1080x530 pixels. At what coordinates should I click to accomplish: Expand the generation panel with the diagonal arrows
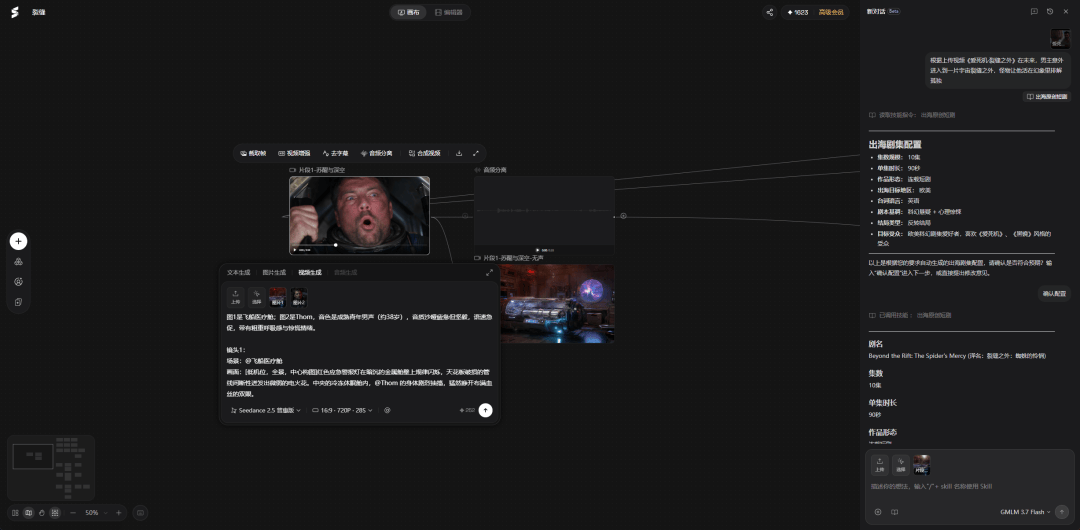pyautogui.click(x=489, y=272)
